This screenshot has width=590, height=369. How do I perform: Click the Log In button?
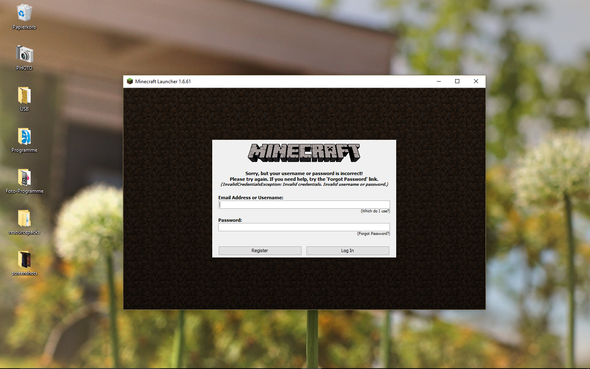coord(348,251)
